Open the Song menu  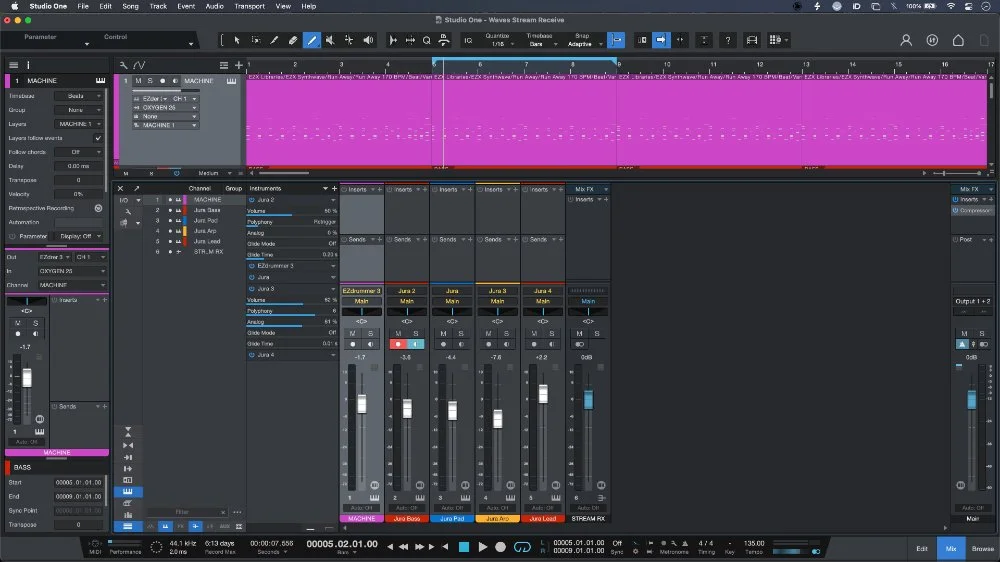tap(130, 6)
